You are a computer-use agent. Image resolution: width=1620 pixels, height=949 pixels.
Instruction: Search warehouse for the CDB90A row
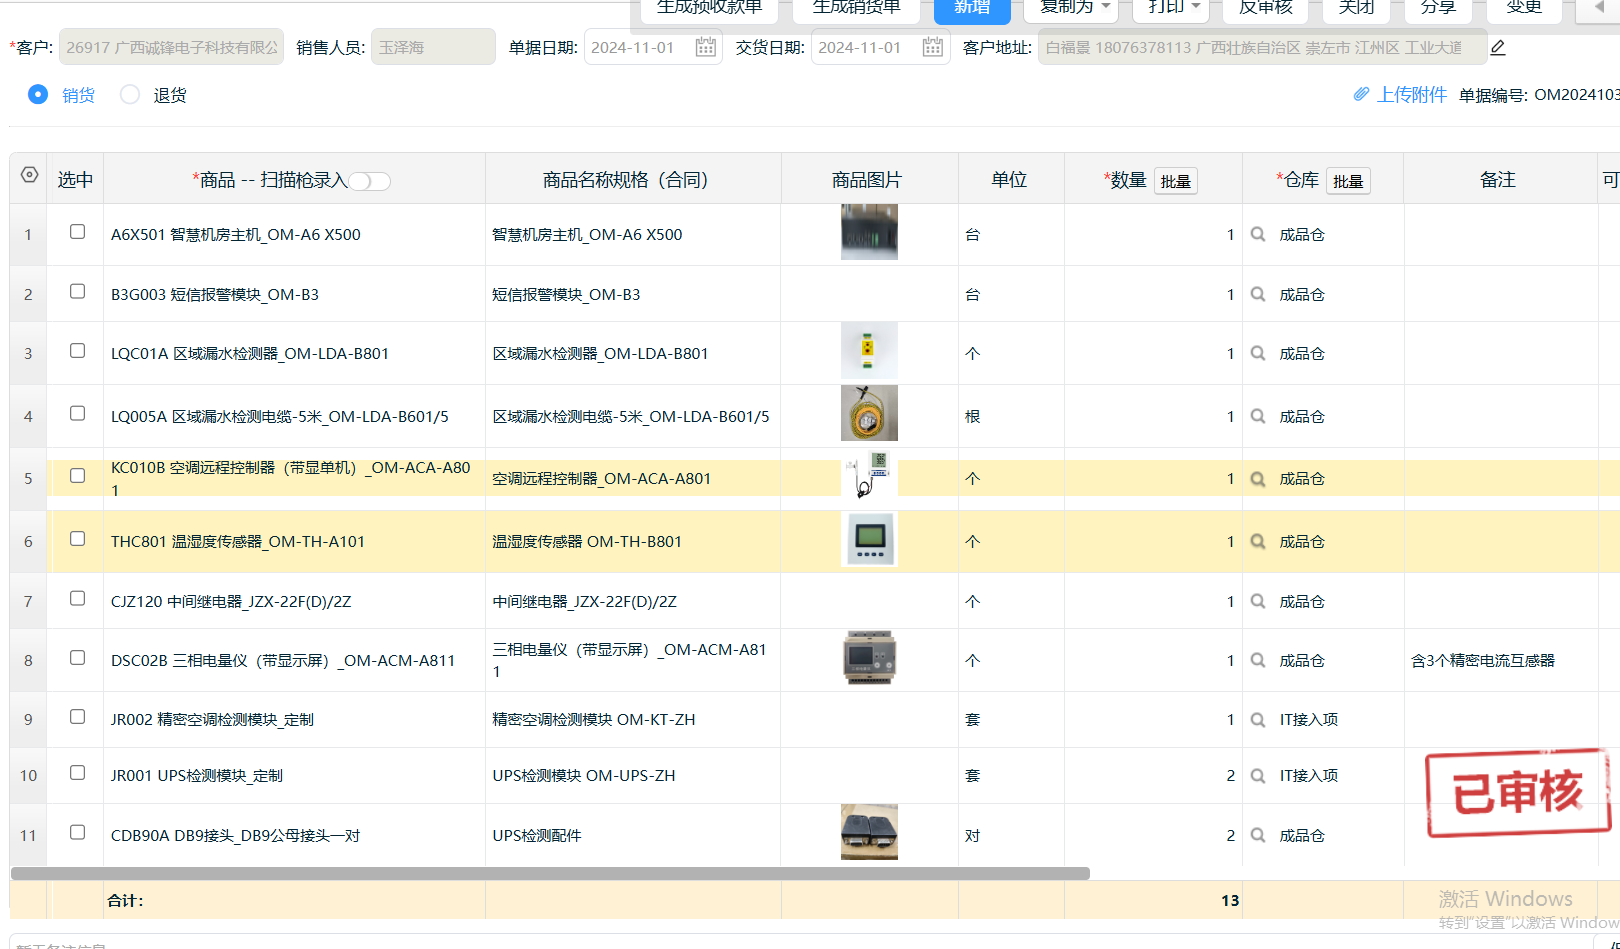(x=1258, y=835)
